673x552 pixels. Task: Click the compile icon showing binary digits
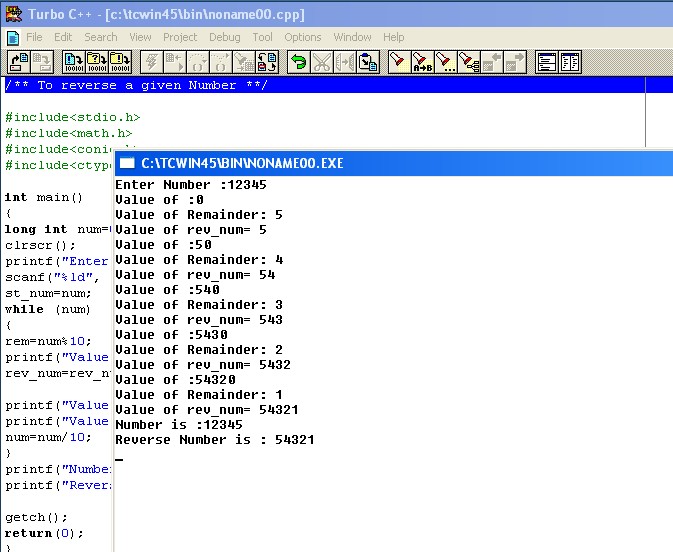click(73, 62)
